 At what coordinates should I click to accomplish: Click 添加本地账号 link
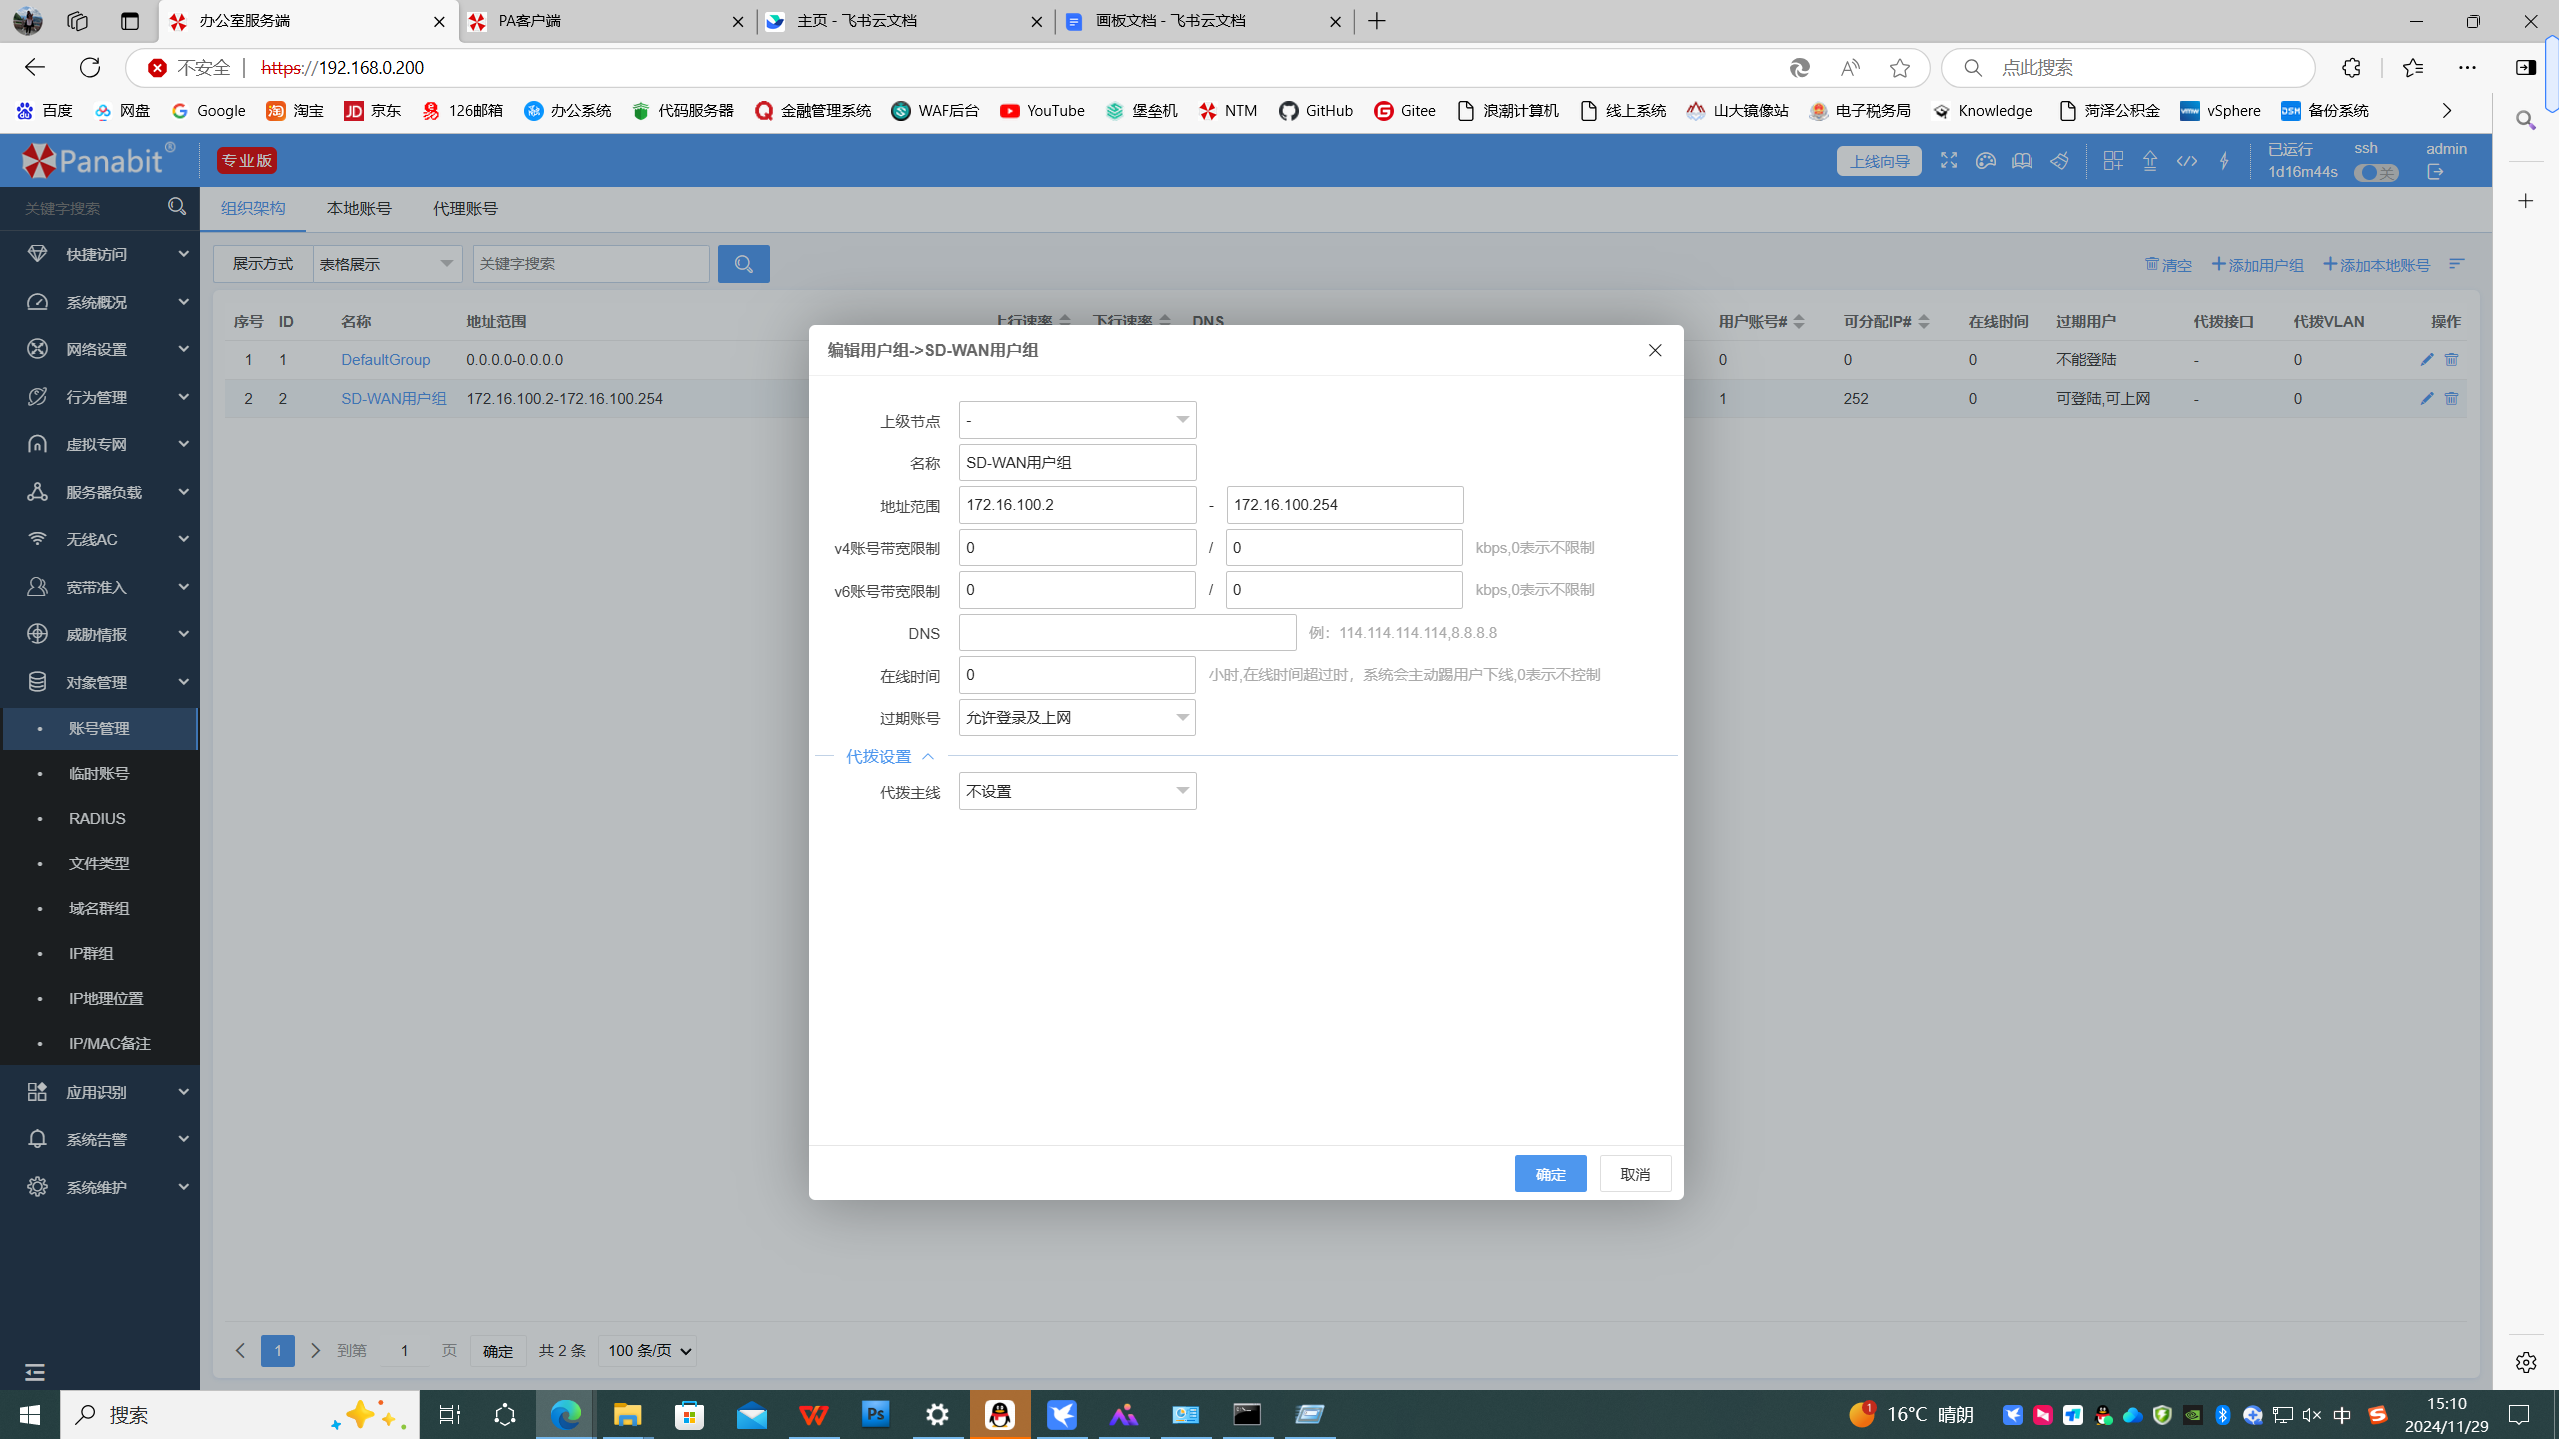point(2376,265)
